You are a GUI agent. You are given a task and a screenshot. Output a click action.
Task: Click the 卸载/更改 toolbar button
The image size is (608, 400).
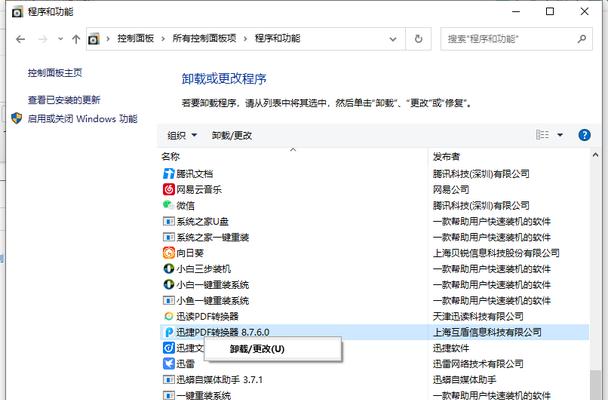click(232, 135)
